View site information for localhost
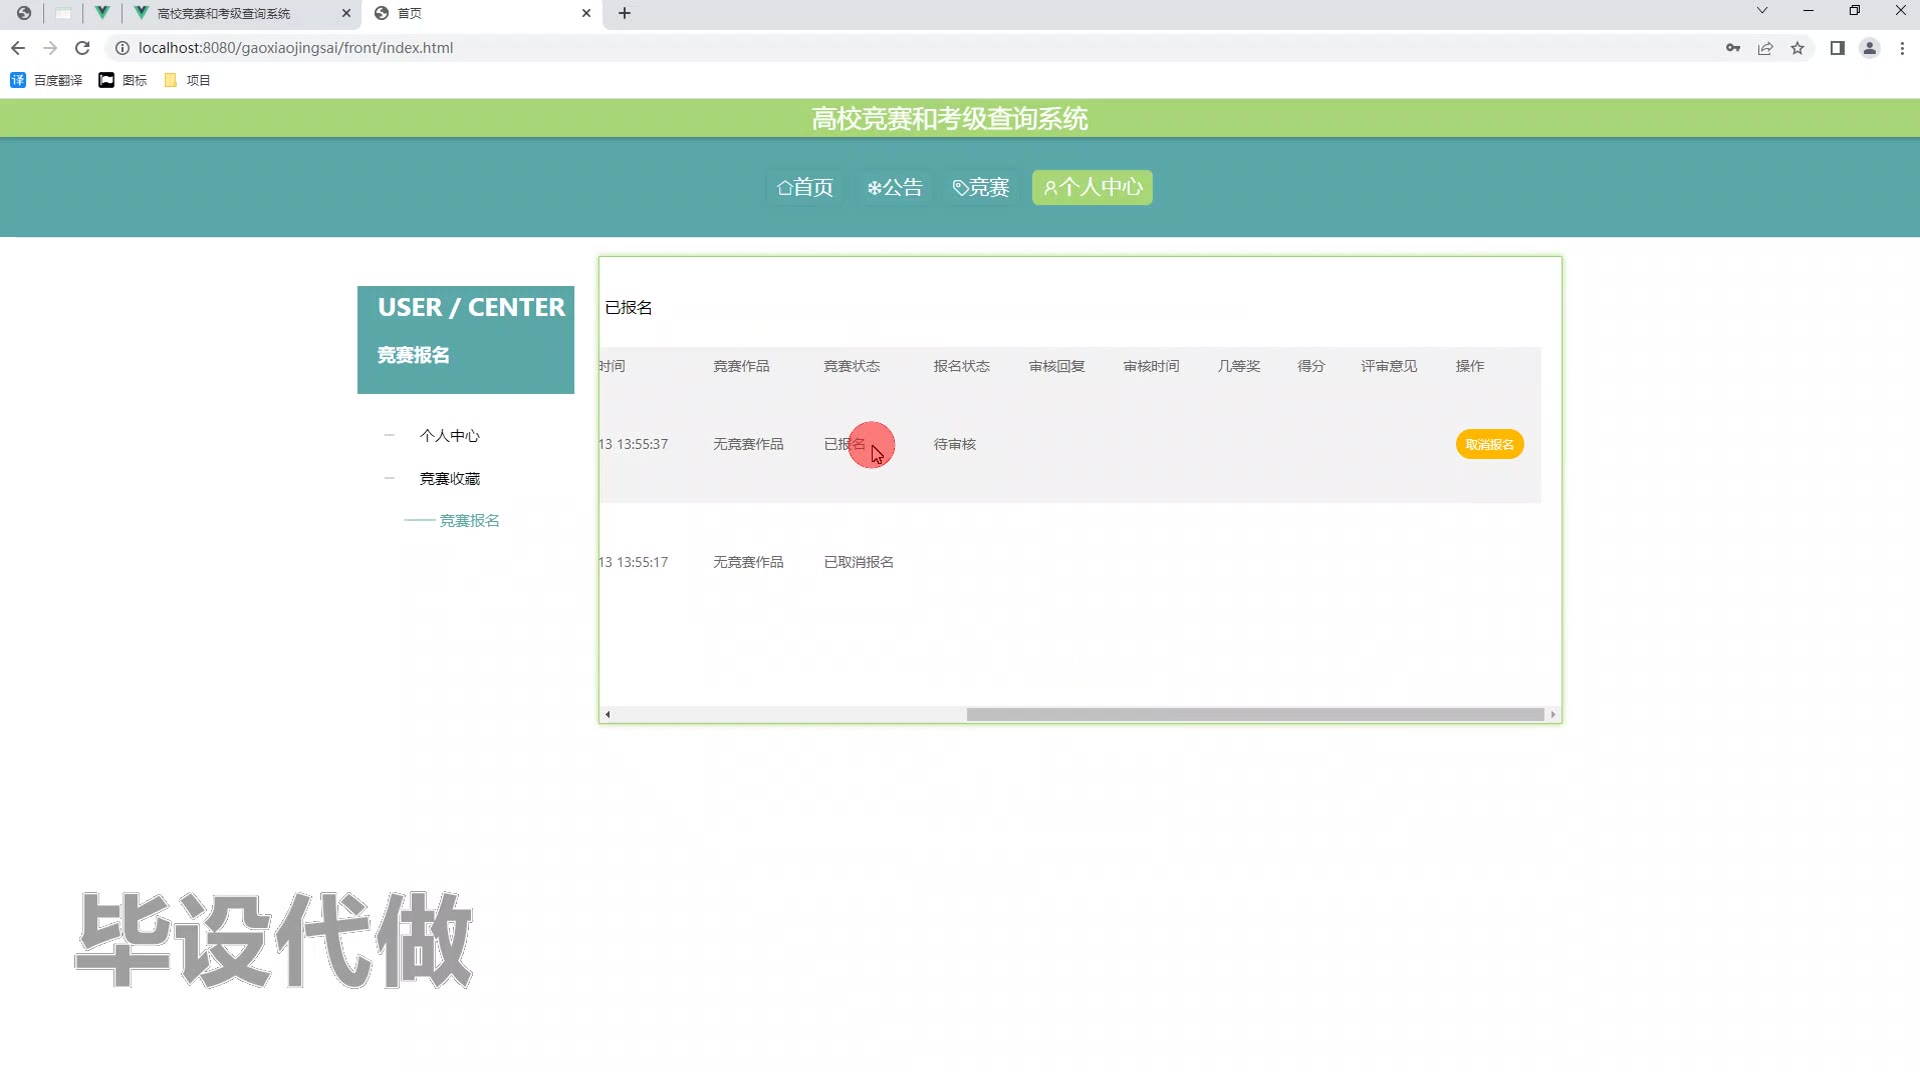The image size is (1920, 1072). coord(122,48)
